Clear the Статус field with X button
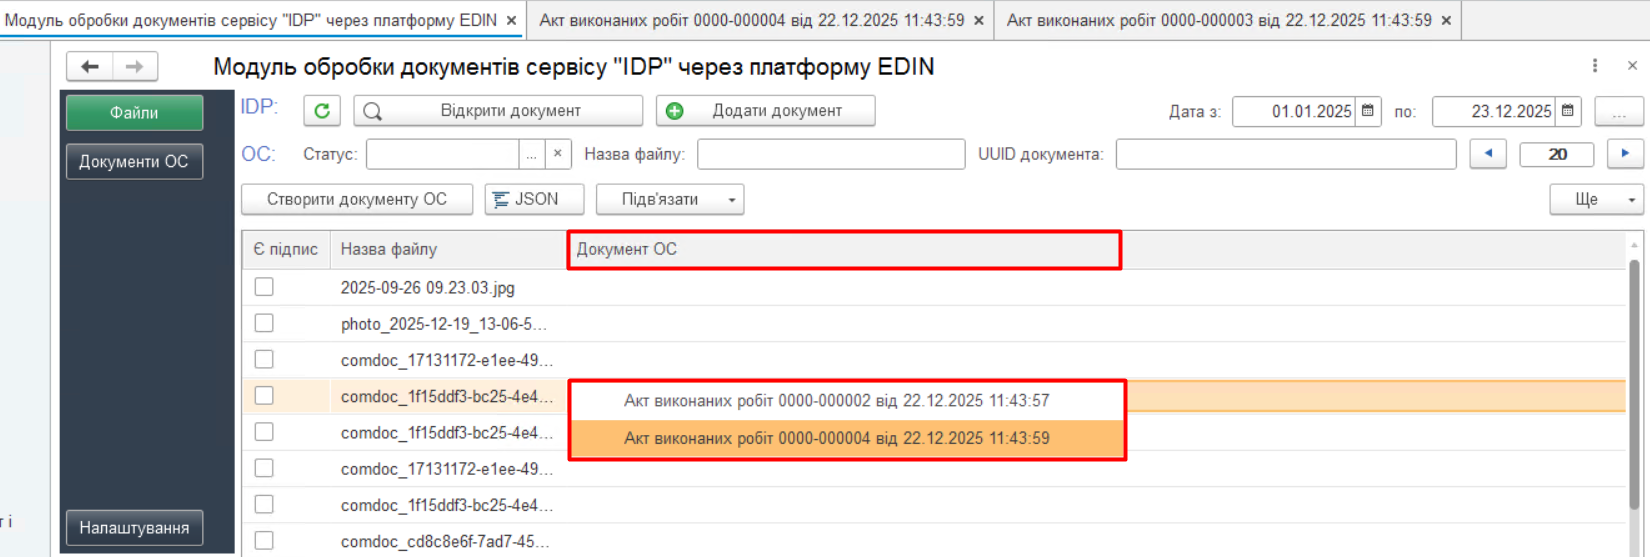The height and width of the screenshot is (557, 1650). click(x=558, y=154)
